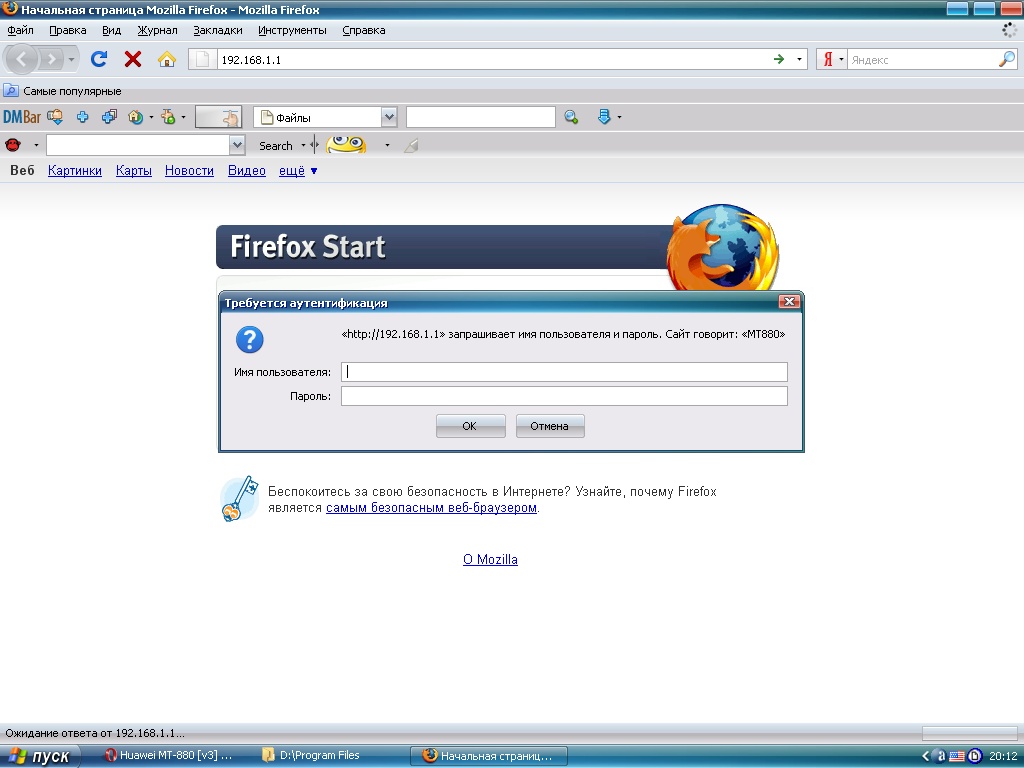Expand the address bar history dropdown
Viewport: 1024px width, 768px height.
[800, 60]
